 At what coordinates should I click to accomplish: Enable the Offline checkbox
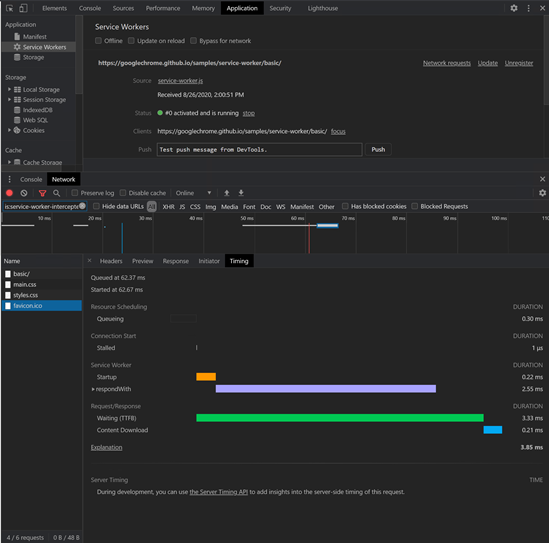click(98, 41)
